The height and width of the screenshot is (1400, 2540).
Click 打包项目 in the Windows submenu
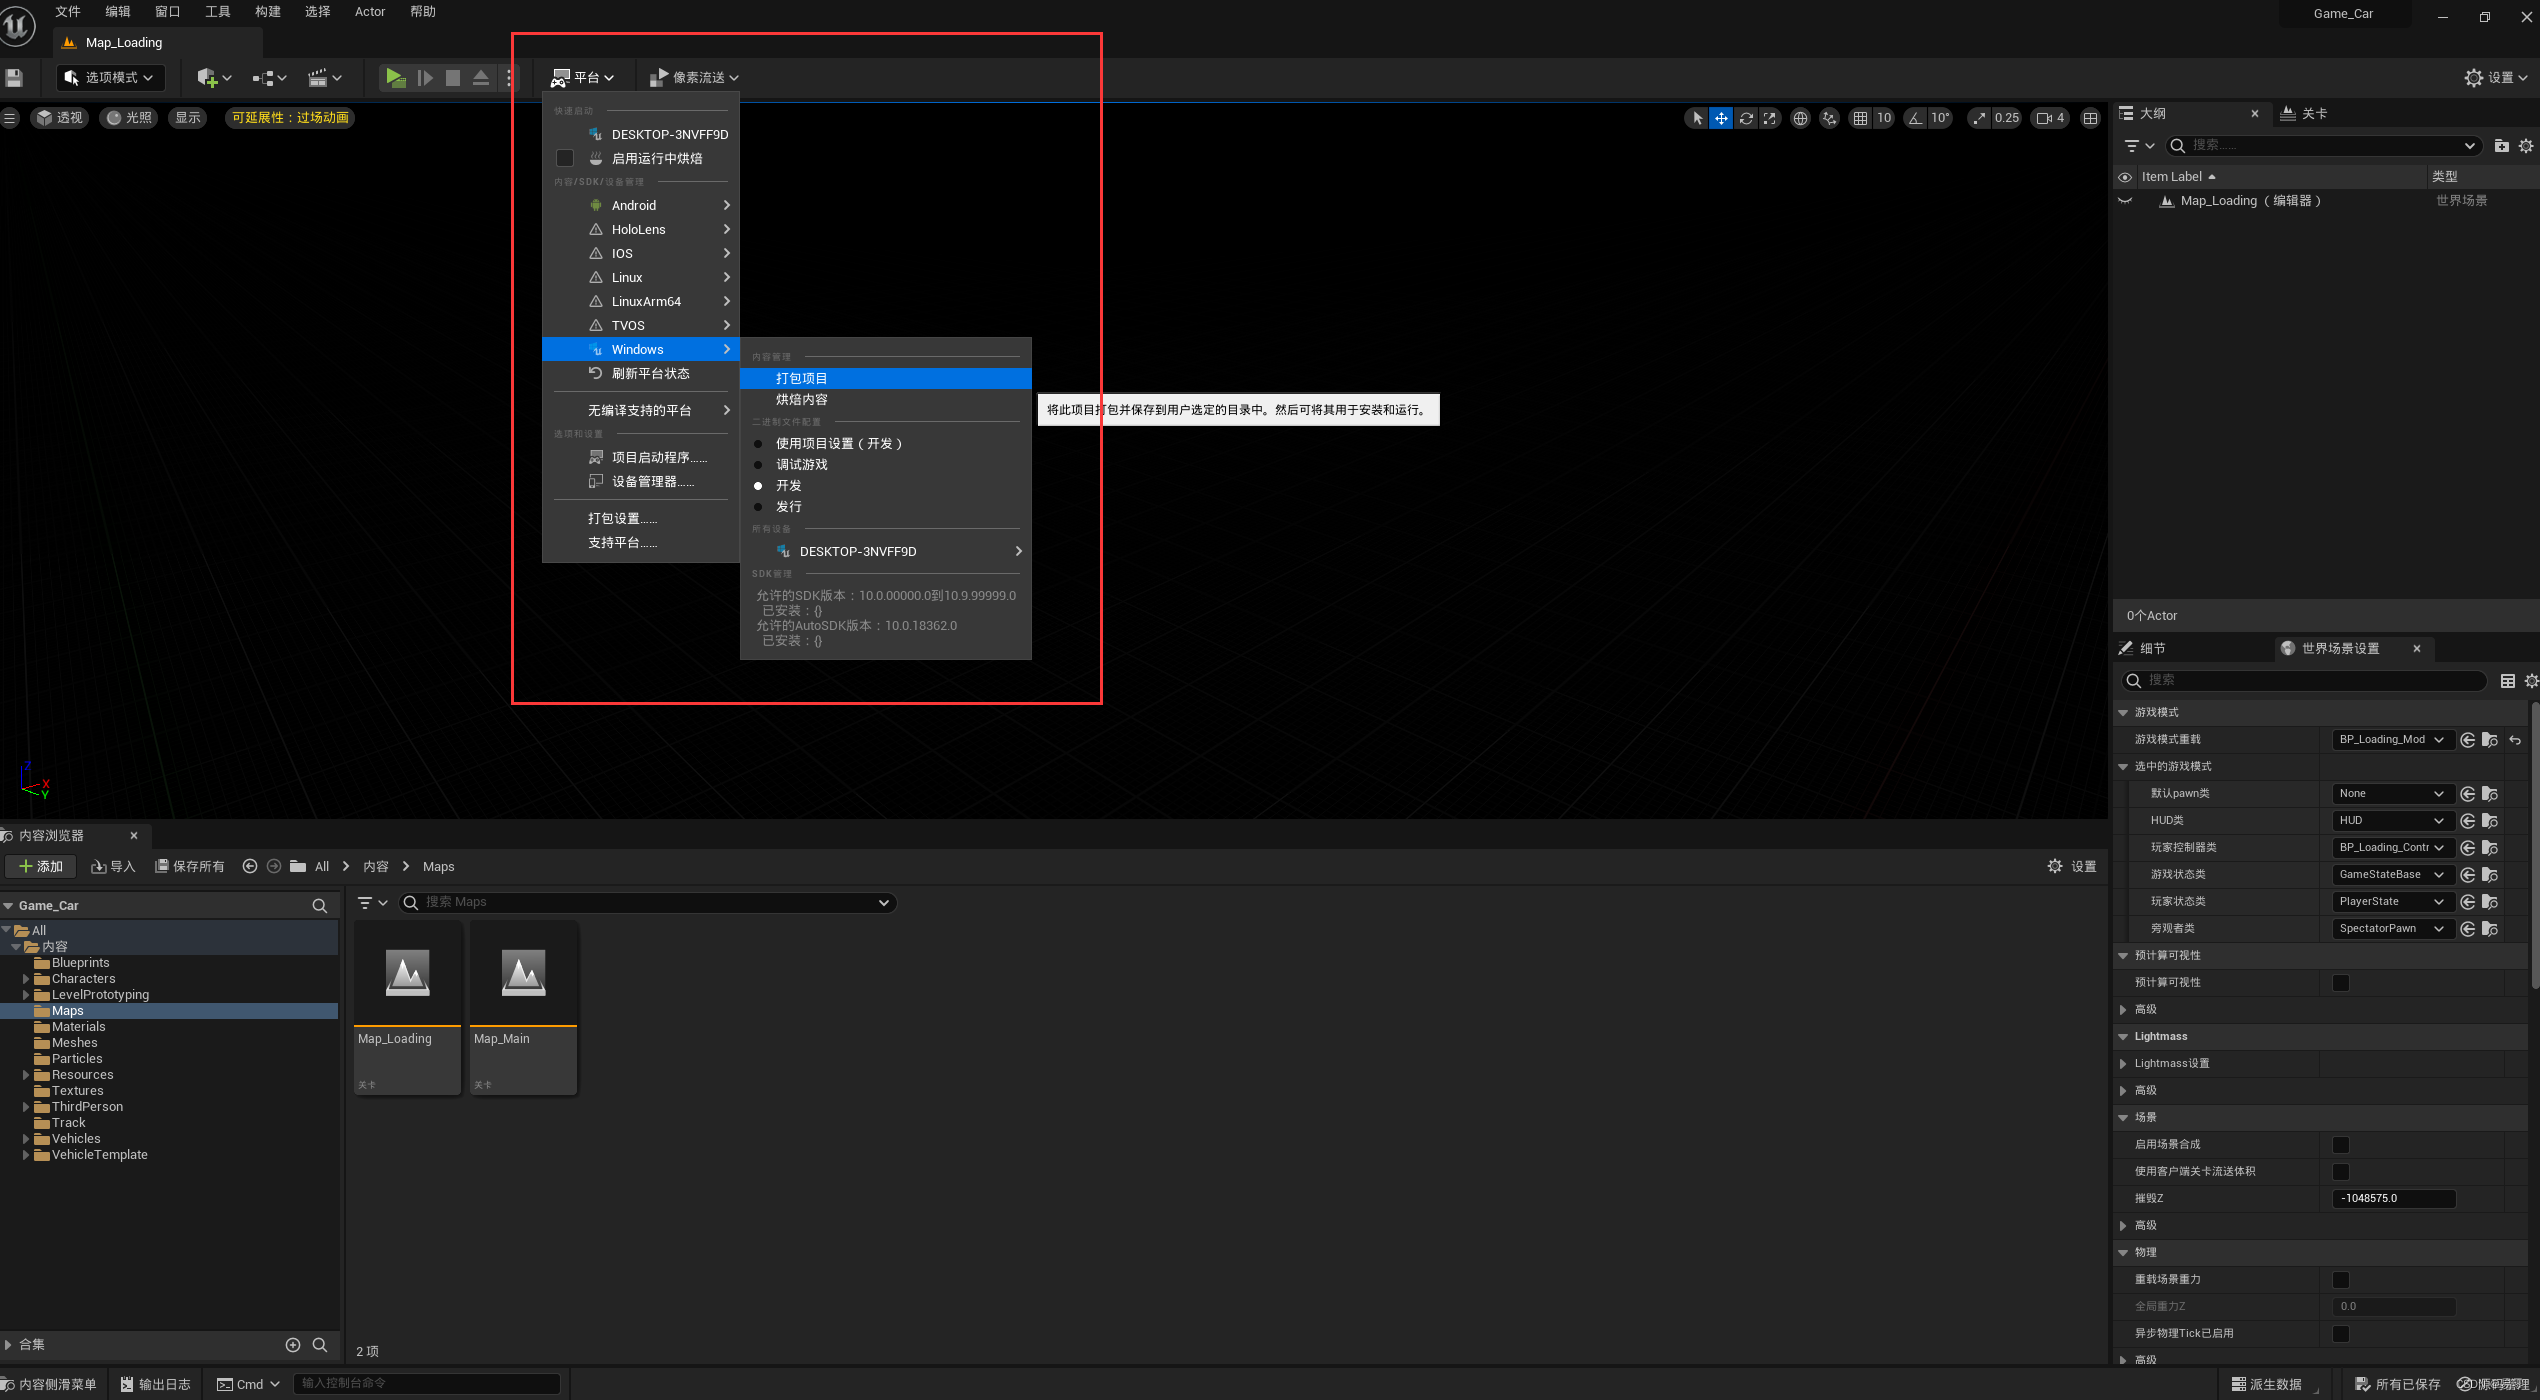tap(802, 379)
